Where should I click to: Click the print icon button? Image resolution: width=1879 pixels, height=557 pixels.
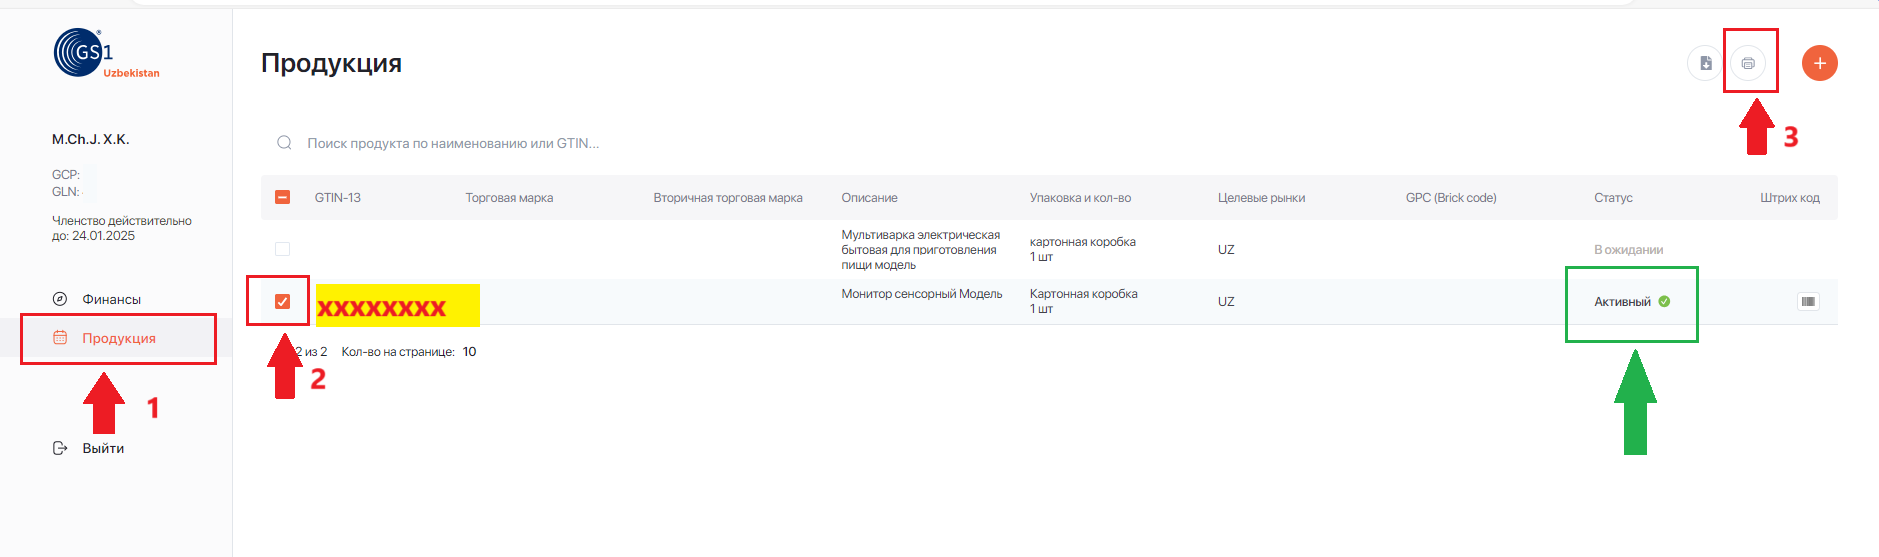point(1747,63)
